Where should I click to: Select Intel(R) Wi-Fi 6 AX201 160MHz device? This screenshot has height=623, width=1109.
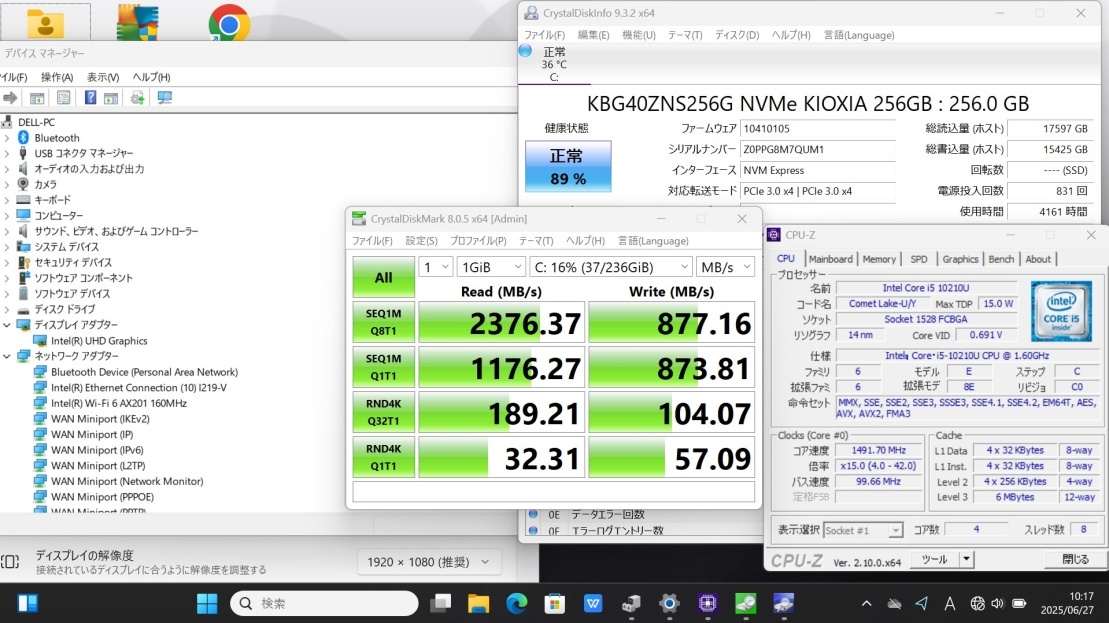pyautogui.click(x=119, y=403)
